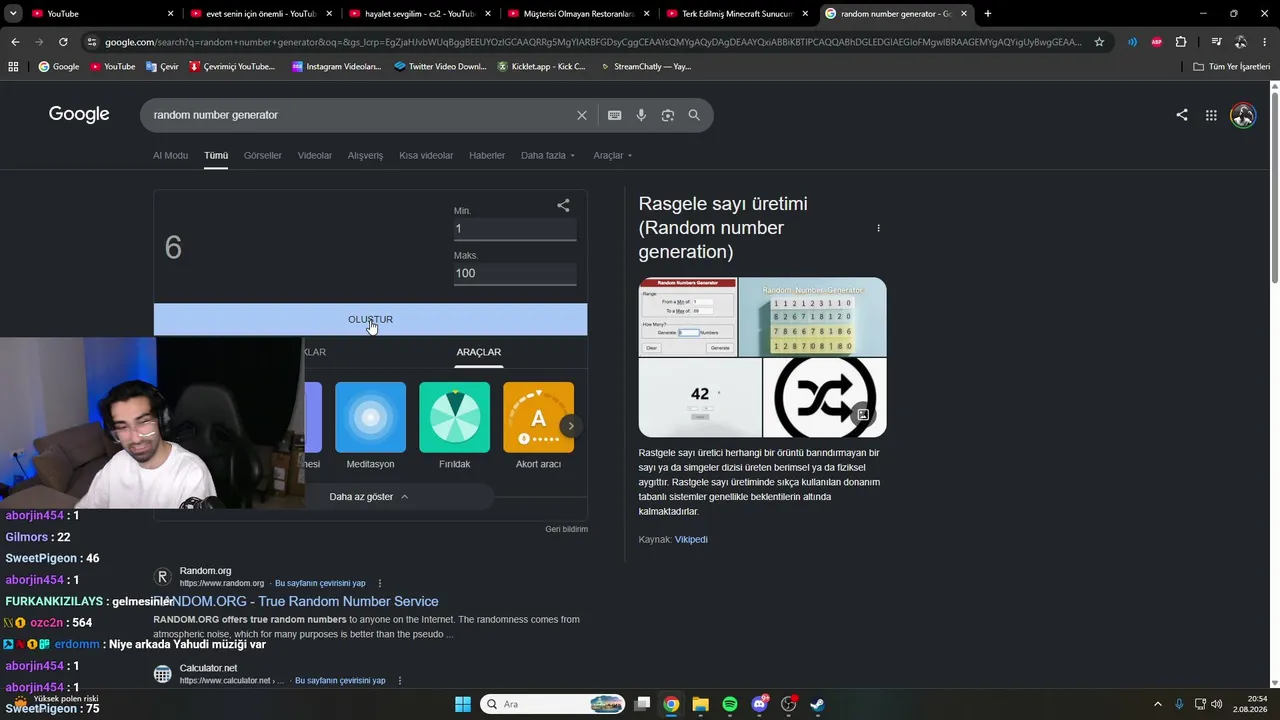This screenshot has height=720, width=1280.
Task: Show hidden system tray icons
Action: pos(1158,704)
